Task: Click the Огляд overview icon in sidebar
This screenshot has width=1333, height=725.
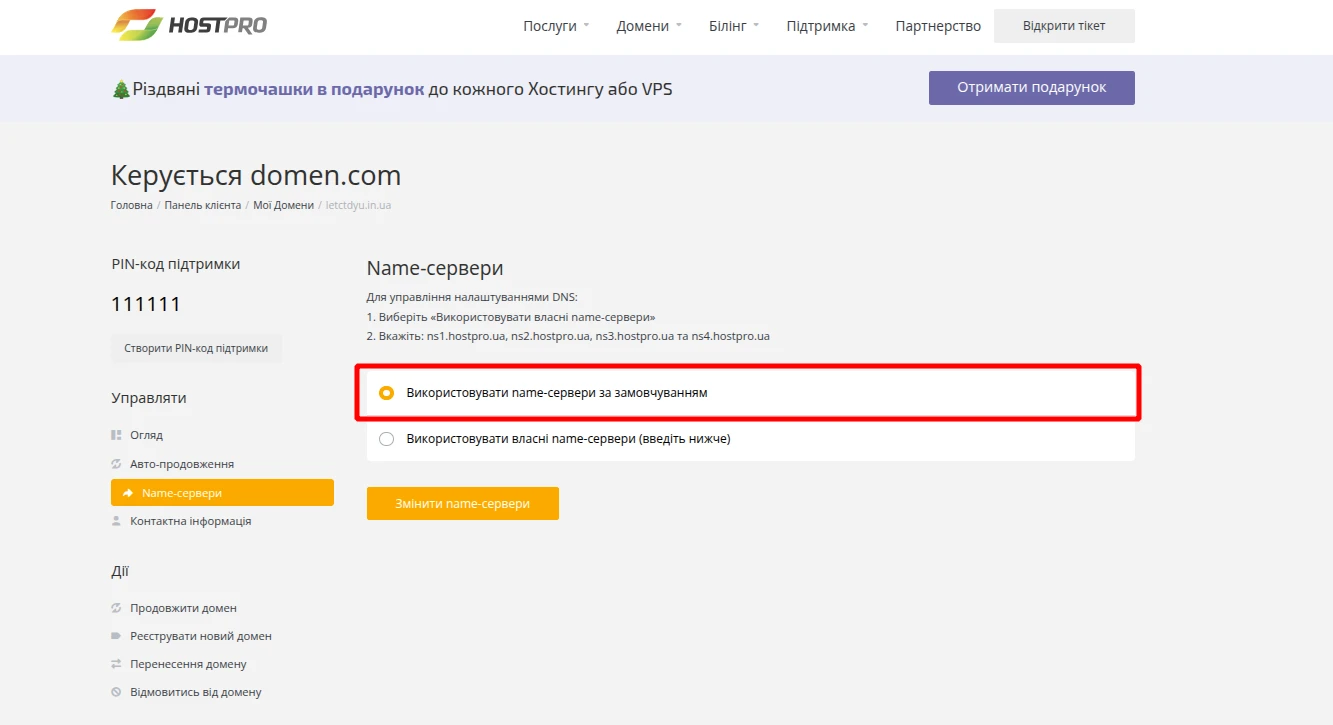Action: coord(119,434)
